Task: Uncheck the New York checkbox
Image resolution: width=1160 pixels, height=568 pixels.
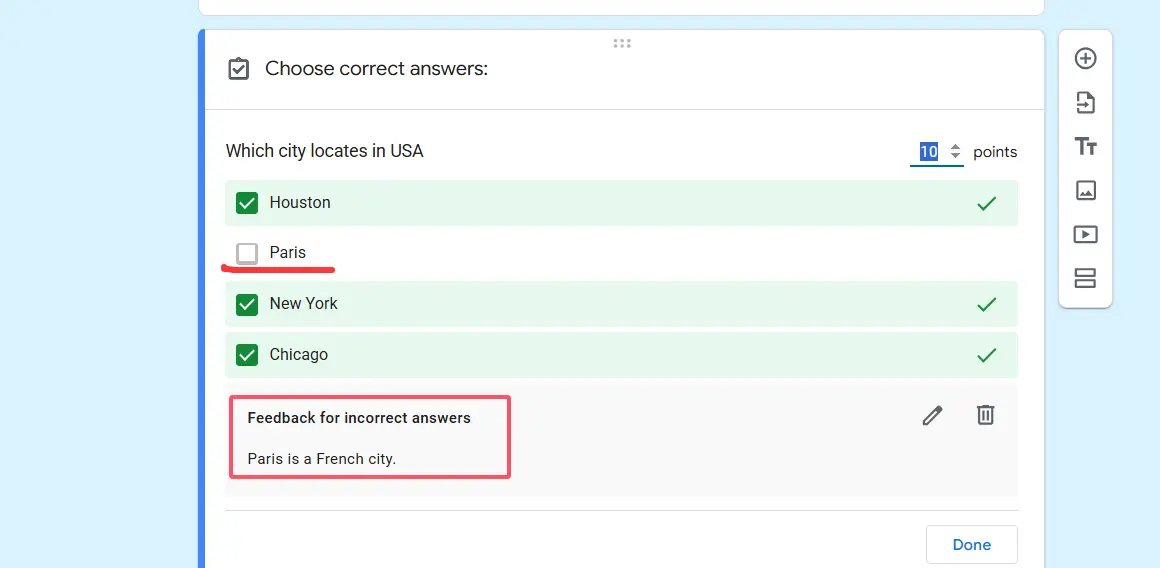Action: pos(247,304)
